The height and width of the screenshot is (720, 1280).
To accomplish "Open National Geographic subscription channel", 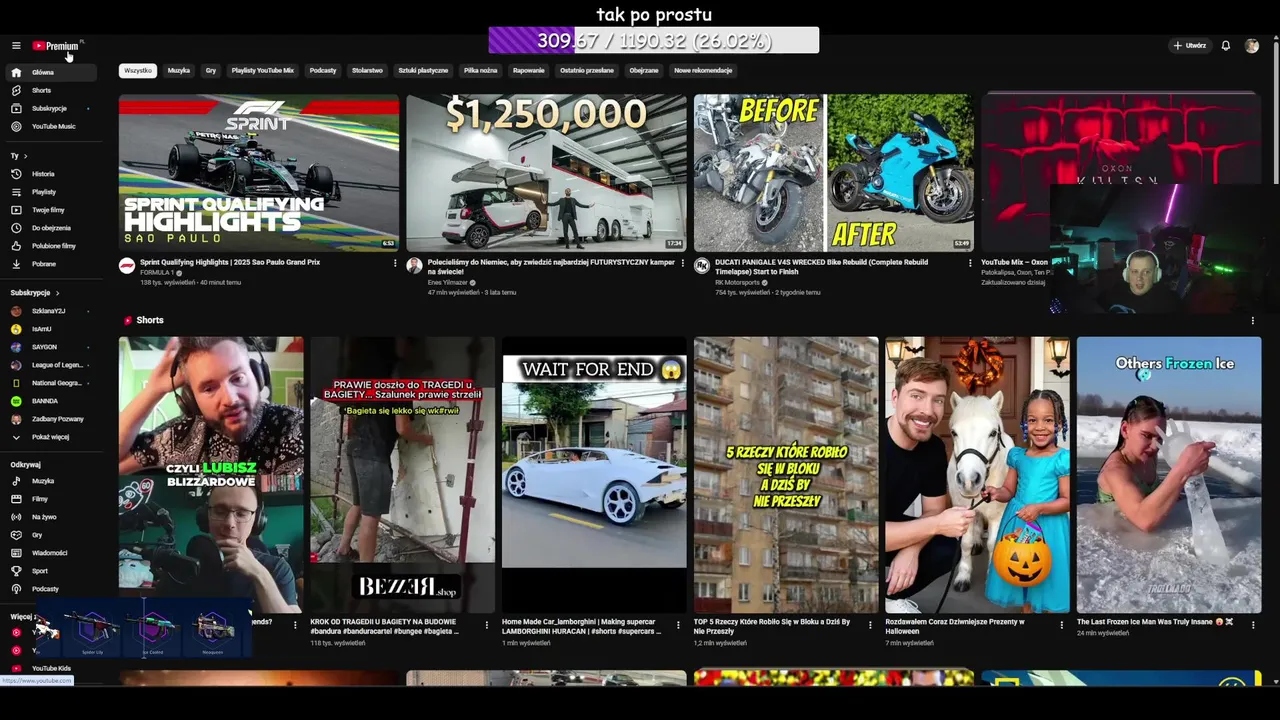I will tap(50, 383).
